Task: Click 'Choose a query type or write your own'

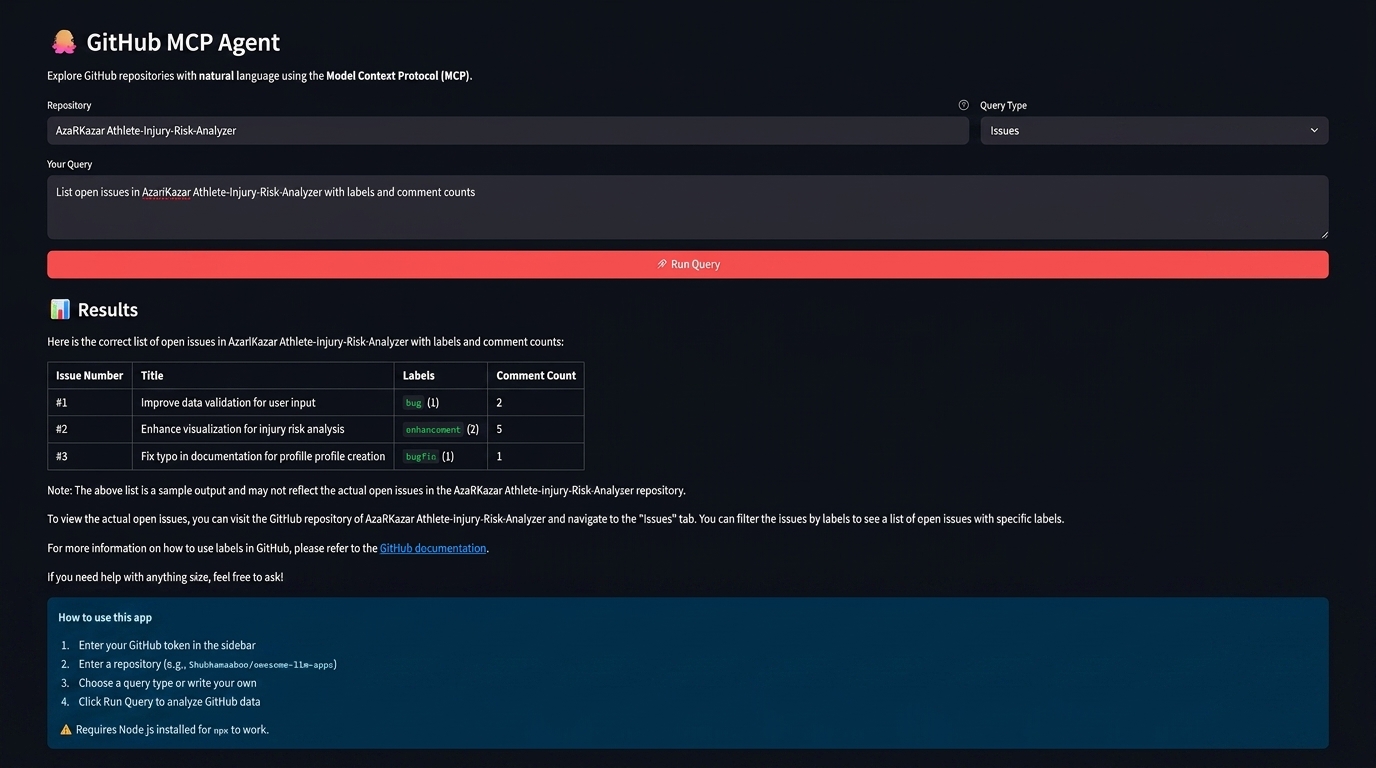Action: pyautogui.click(x=168, y=684)
